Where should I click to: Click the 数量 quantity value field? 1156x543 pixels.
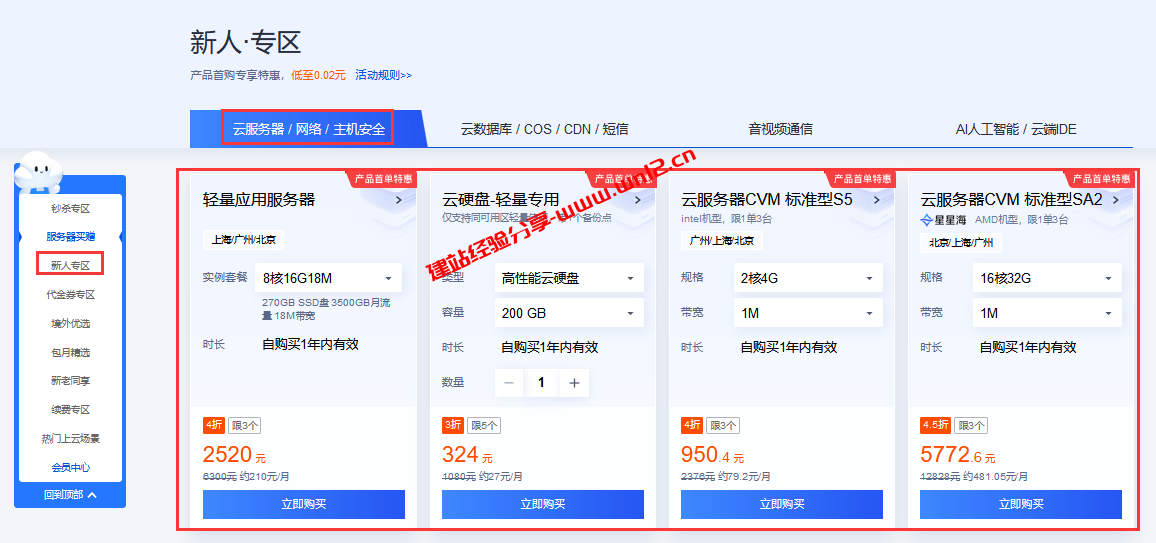point(542,382)
